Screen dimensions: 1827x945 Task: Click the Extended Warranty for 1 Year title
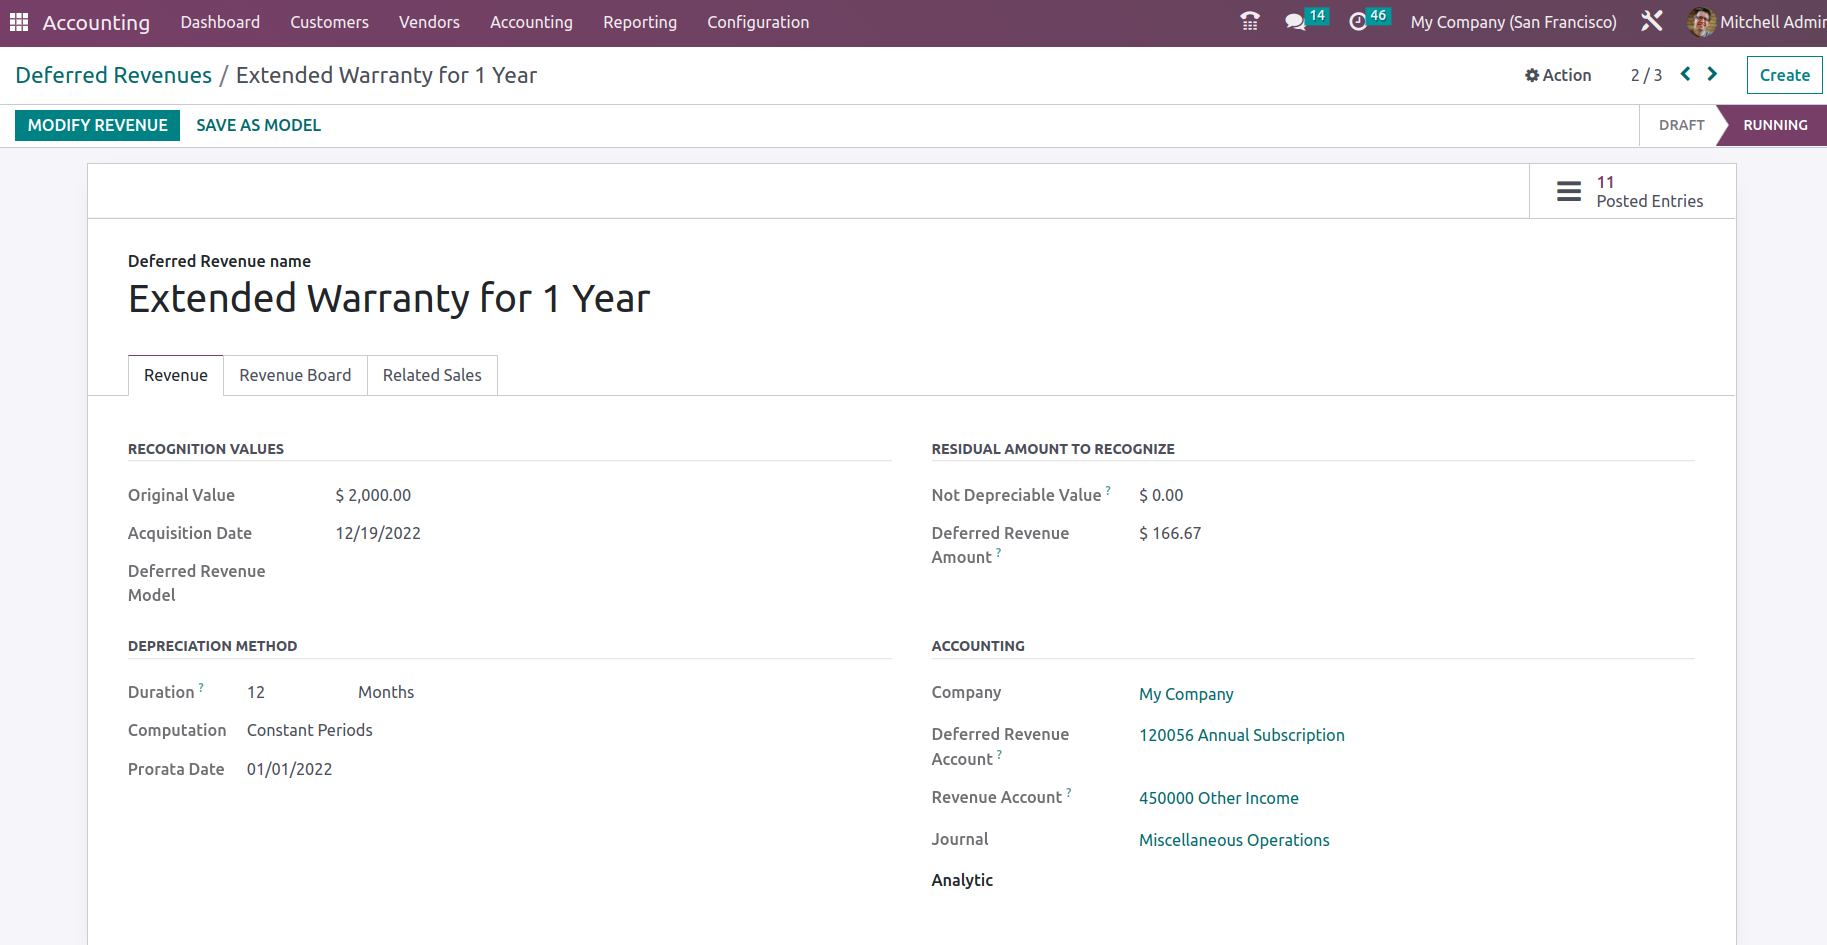coord(389,299)
